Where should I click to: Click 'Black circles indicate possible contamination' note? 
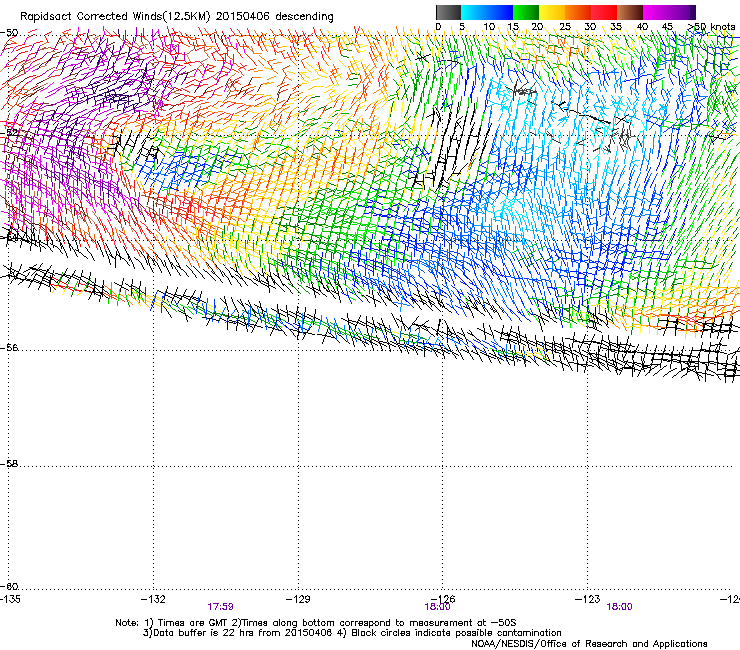[x=449, y=633]
